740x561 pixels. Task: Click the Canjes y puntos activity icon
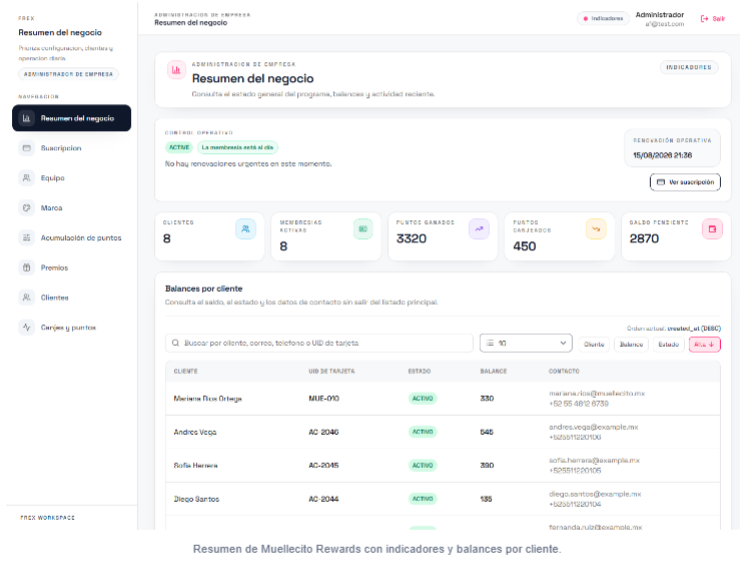(x=26, y=327)
